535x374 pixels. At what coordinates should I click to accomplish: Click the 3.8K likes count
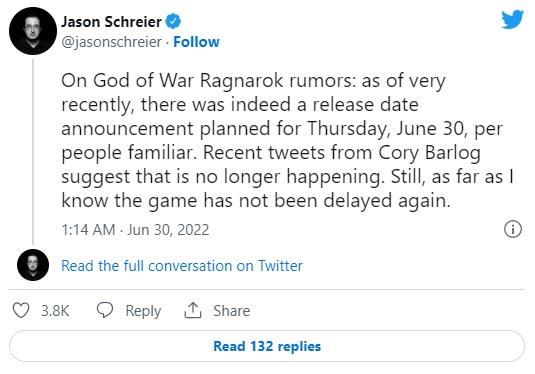point(55,311)
